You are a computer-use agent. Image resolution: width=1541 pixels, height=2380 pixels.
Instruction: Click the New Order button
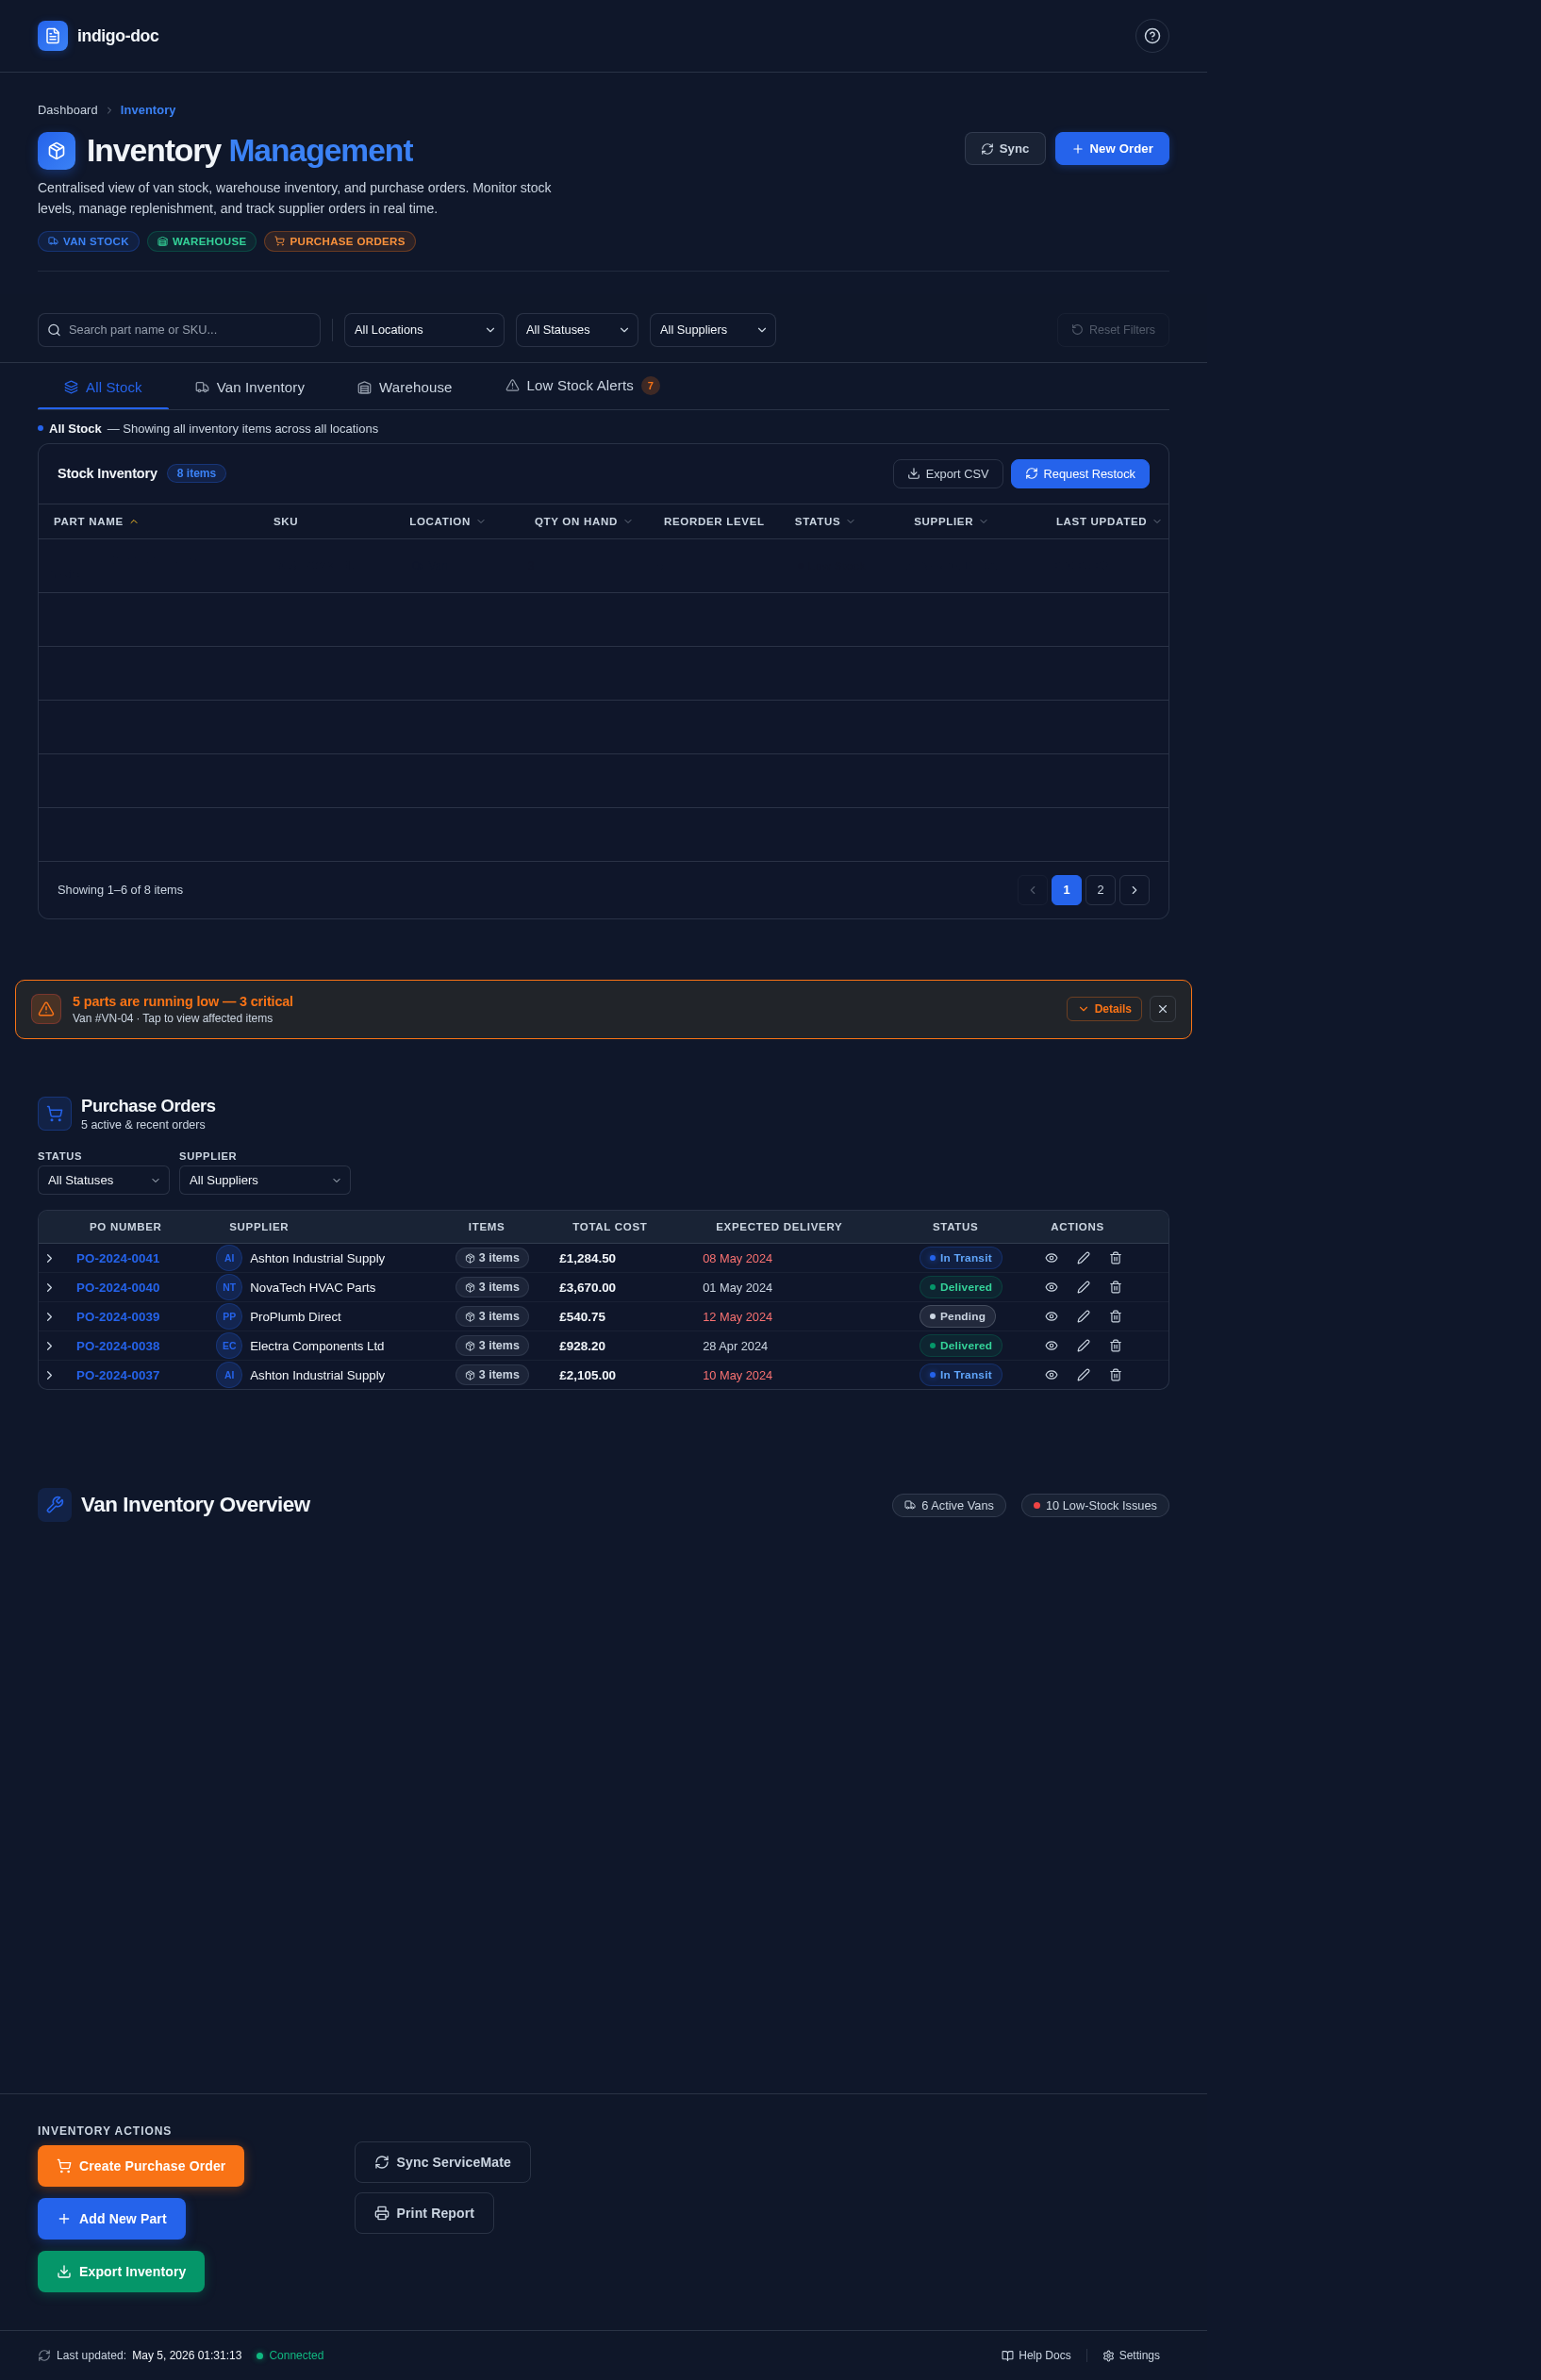pyautogui.click(x=1112, y=149)
